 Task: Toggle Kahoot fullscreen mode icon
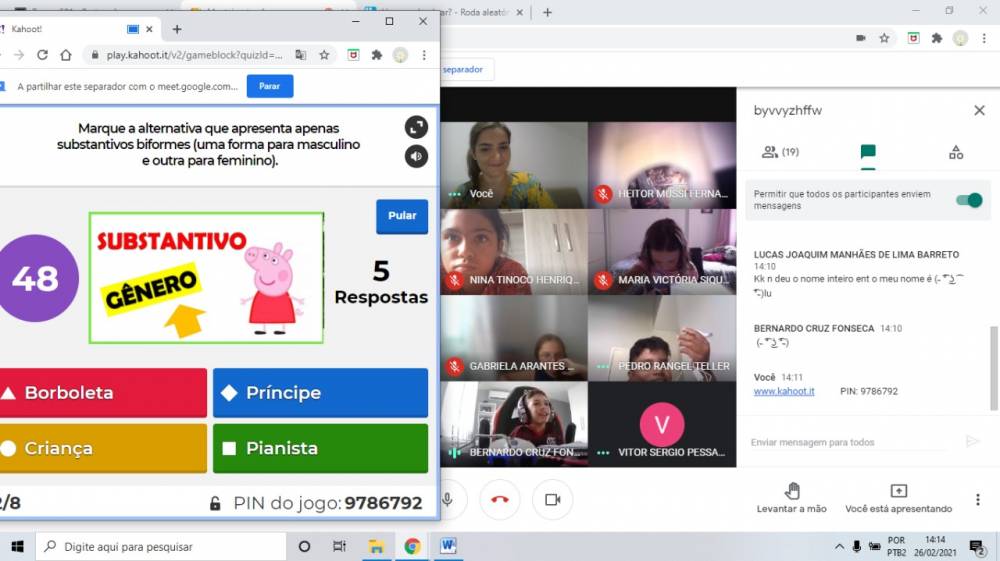(x=416, y=127)
